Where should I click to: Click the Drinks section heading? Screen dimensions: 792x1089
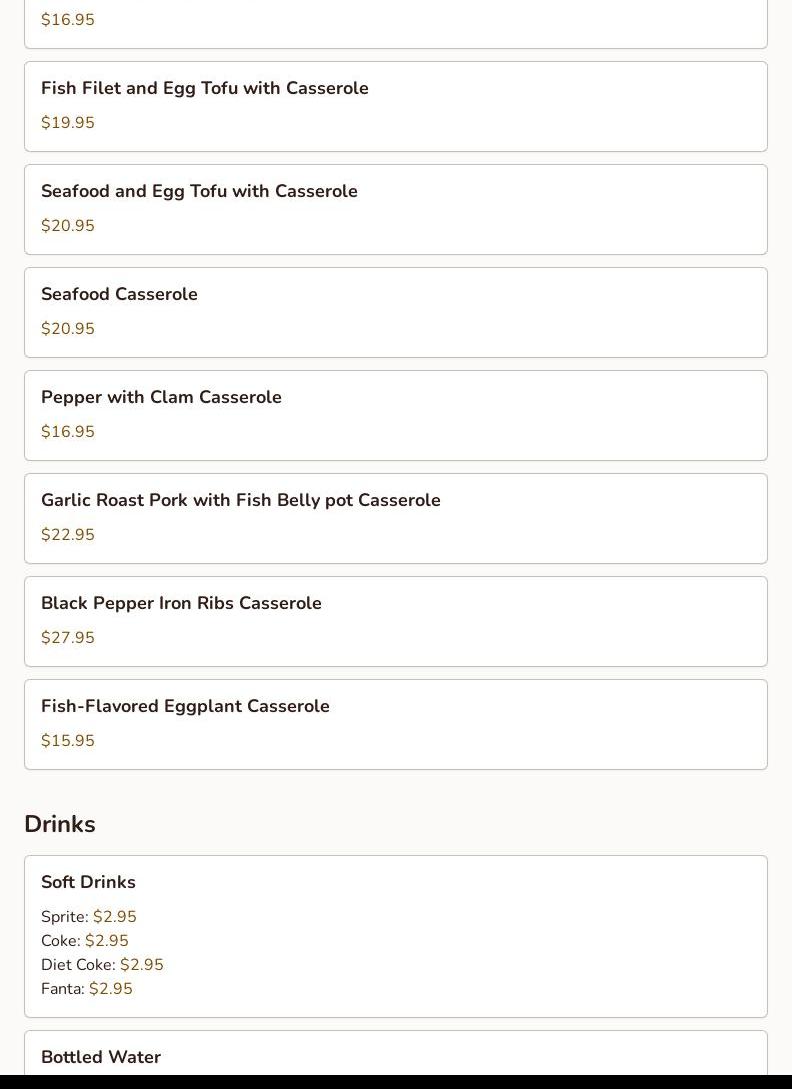pos(60,824)
